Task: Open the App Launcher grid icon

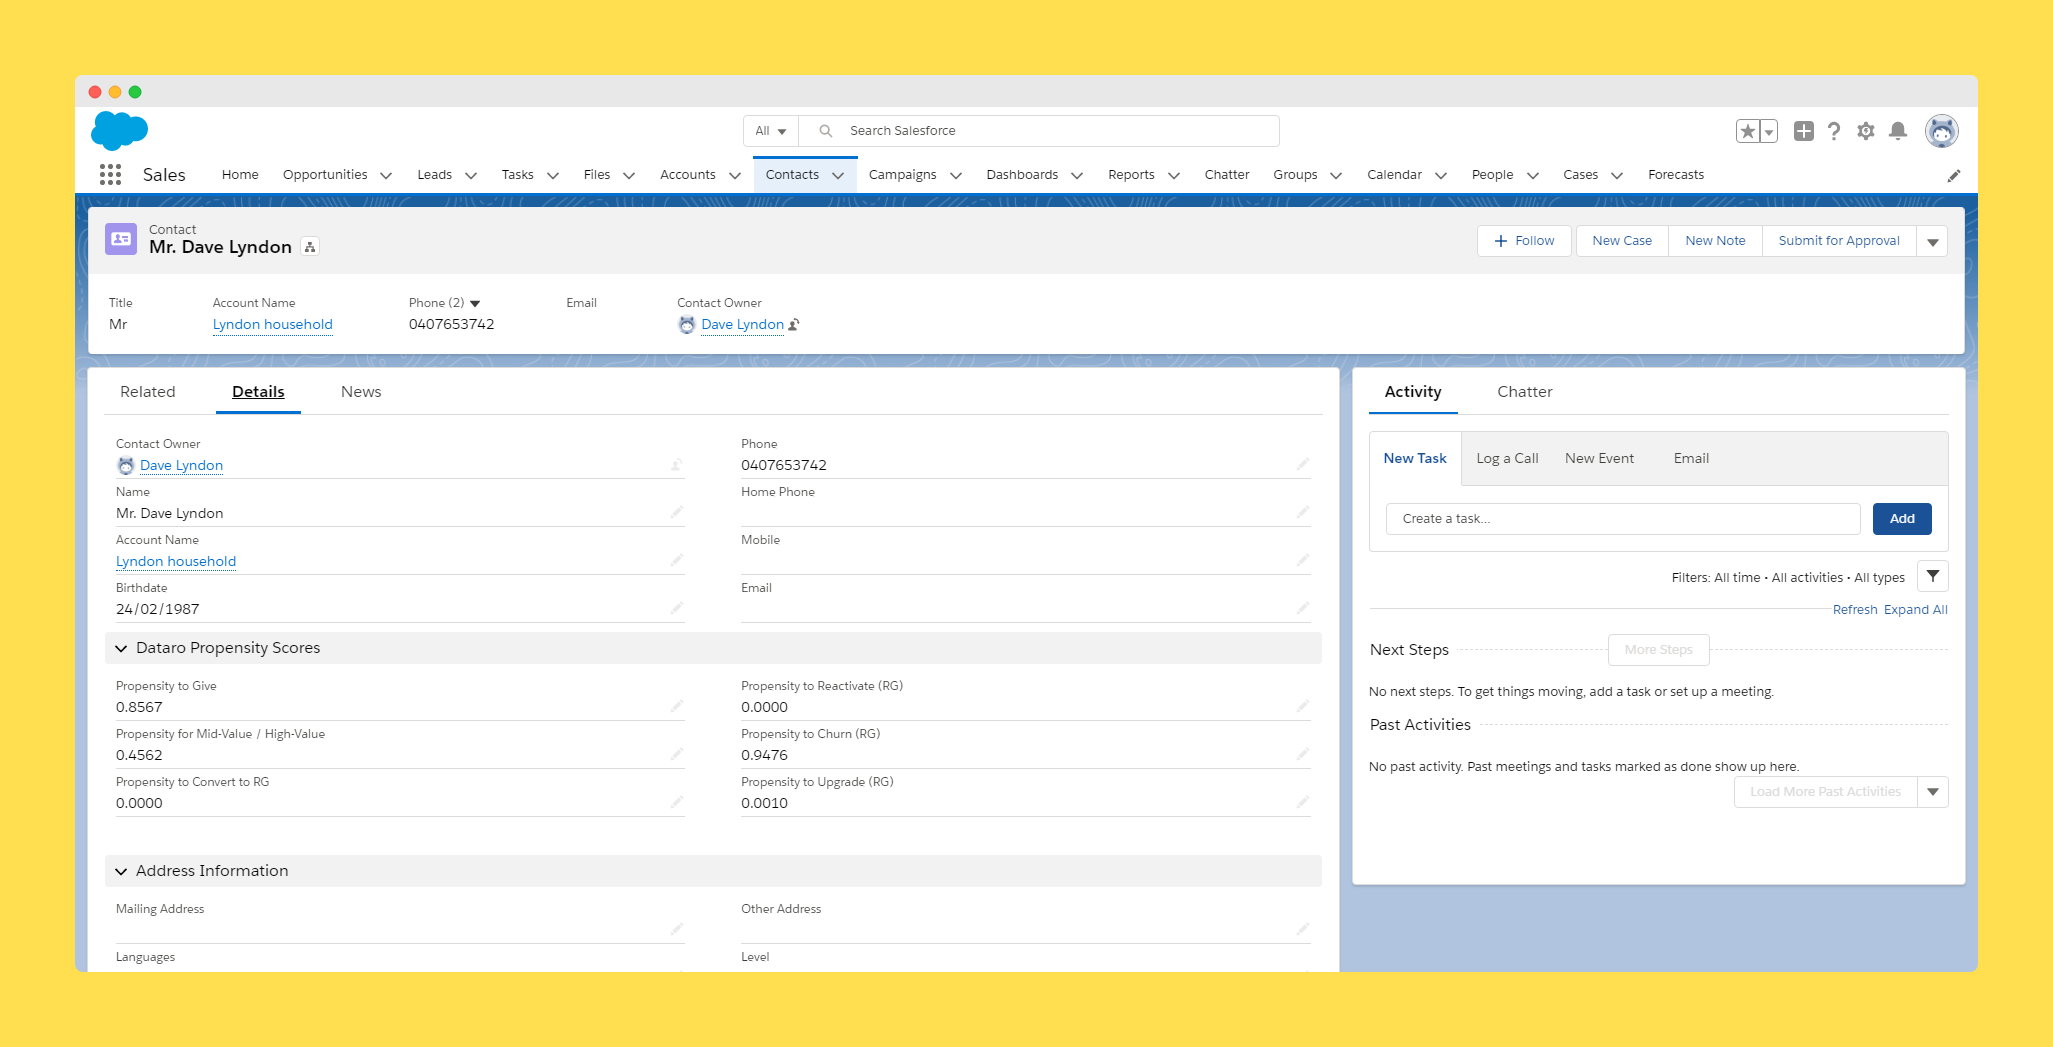Action: (x=110, y=175)
